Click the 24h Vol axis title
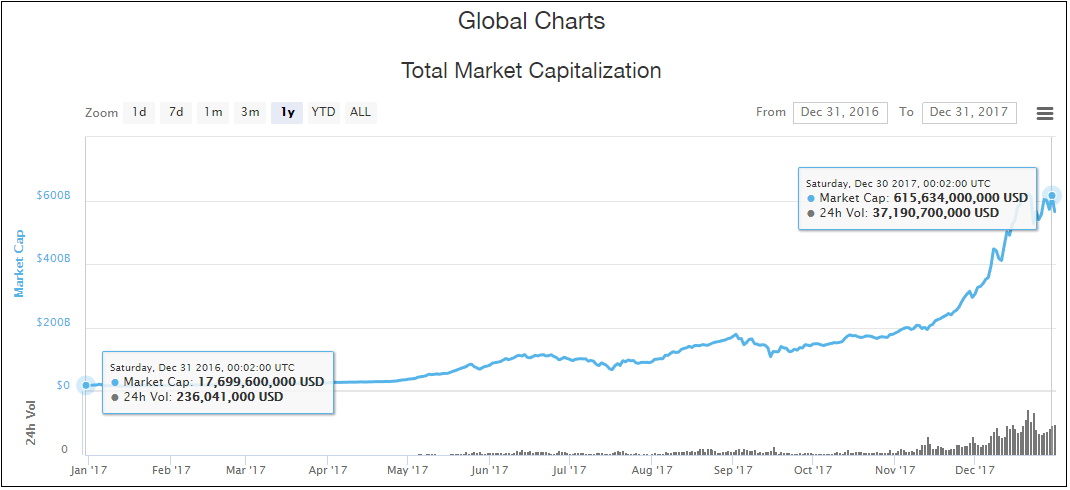The height and width of the screenshot is (490, 1070). [31, 423]
